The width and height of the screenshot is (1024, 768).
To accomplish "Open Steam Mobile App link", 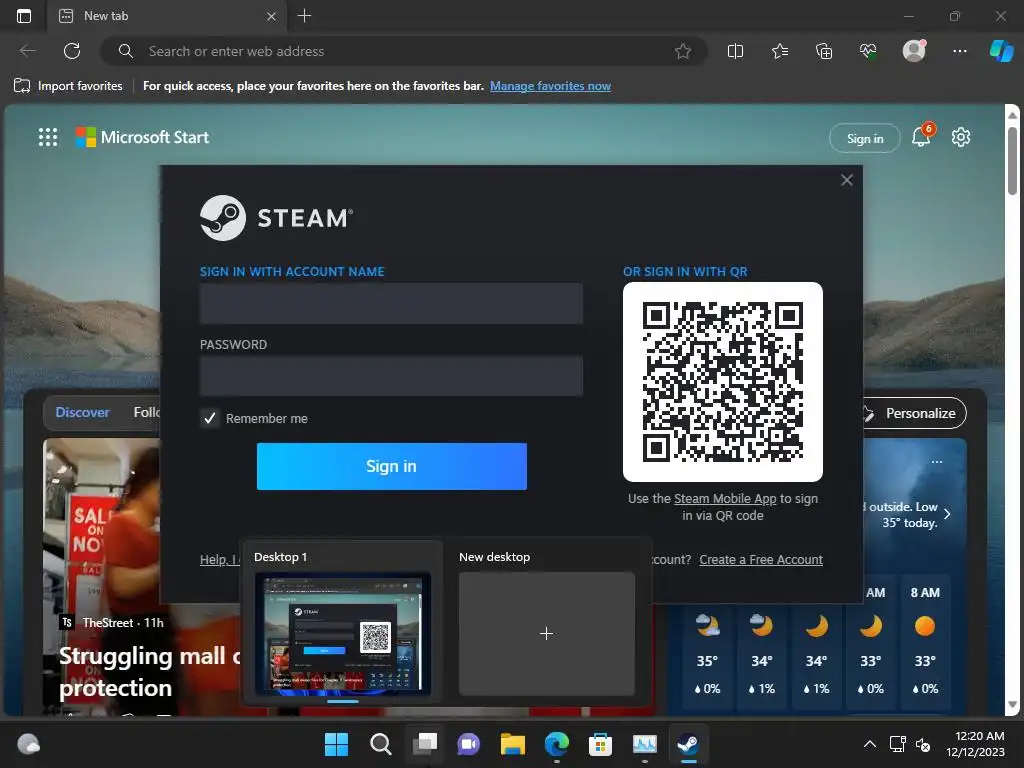I will pos(725,498).
